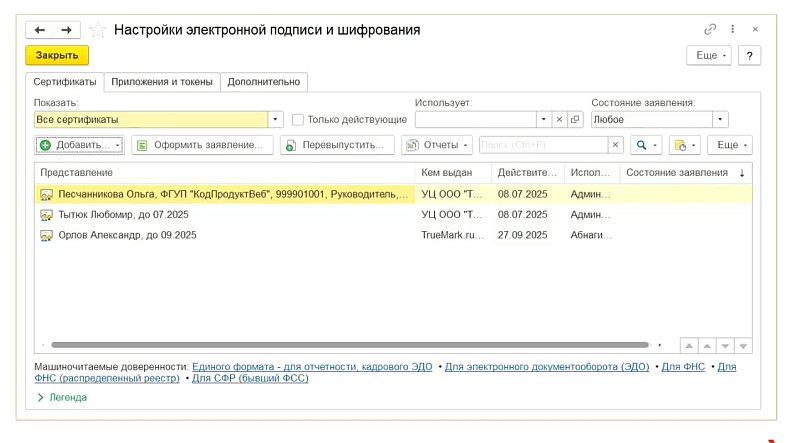
Task: Add the form to favorites with the star
Action: tap(97, 30)
